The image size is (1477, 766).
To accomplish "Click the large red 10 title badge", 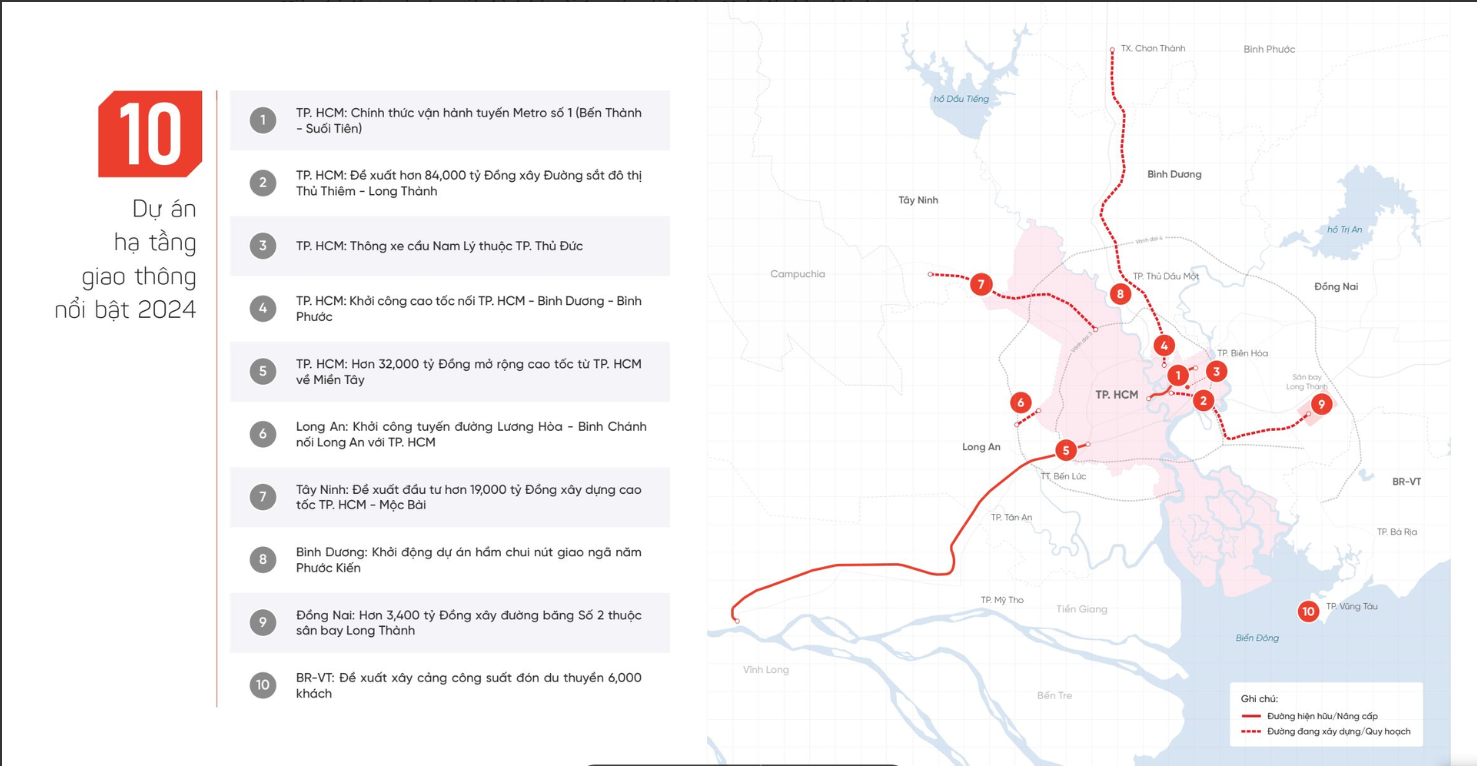I will click(151, 134).
